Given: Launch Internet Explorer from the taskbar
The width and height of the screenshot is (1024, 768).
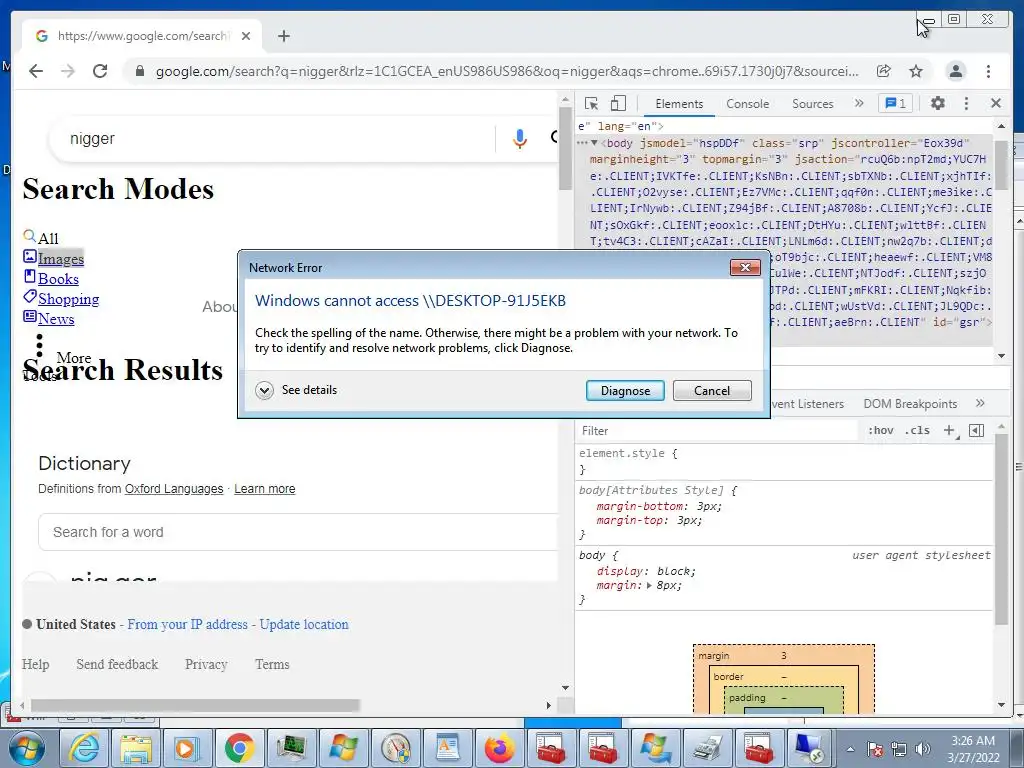Looking at the screenshot, I should [x=84, y=748].
